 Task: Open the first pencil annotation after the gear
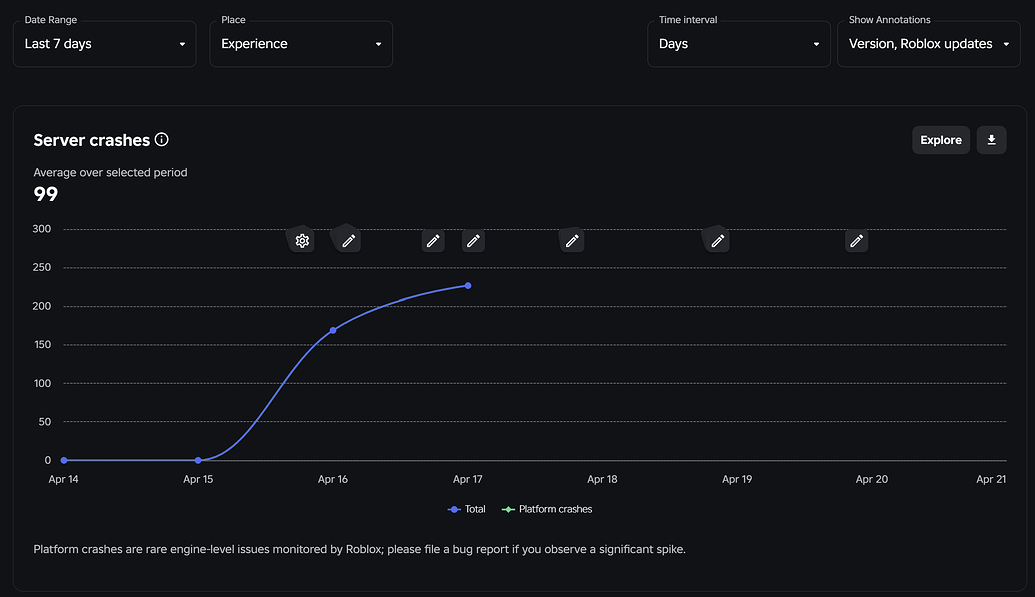[x=349, y=240]
